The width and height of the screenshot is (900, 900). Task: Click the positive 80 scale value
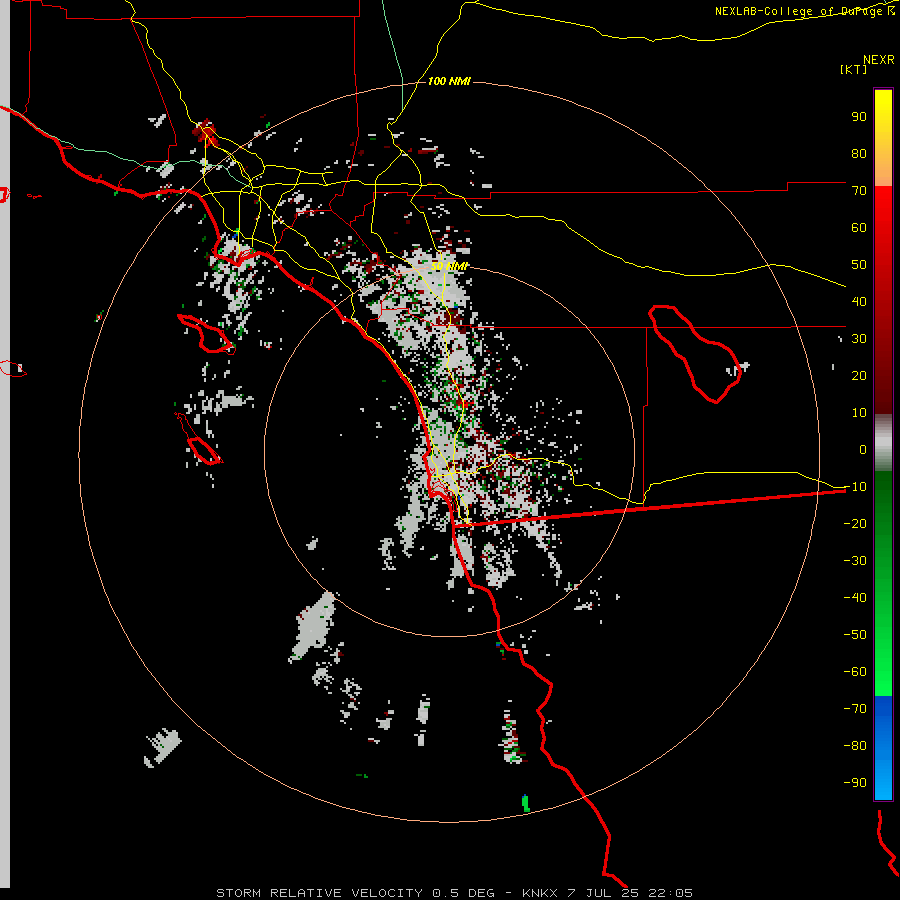(859, 153)
